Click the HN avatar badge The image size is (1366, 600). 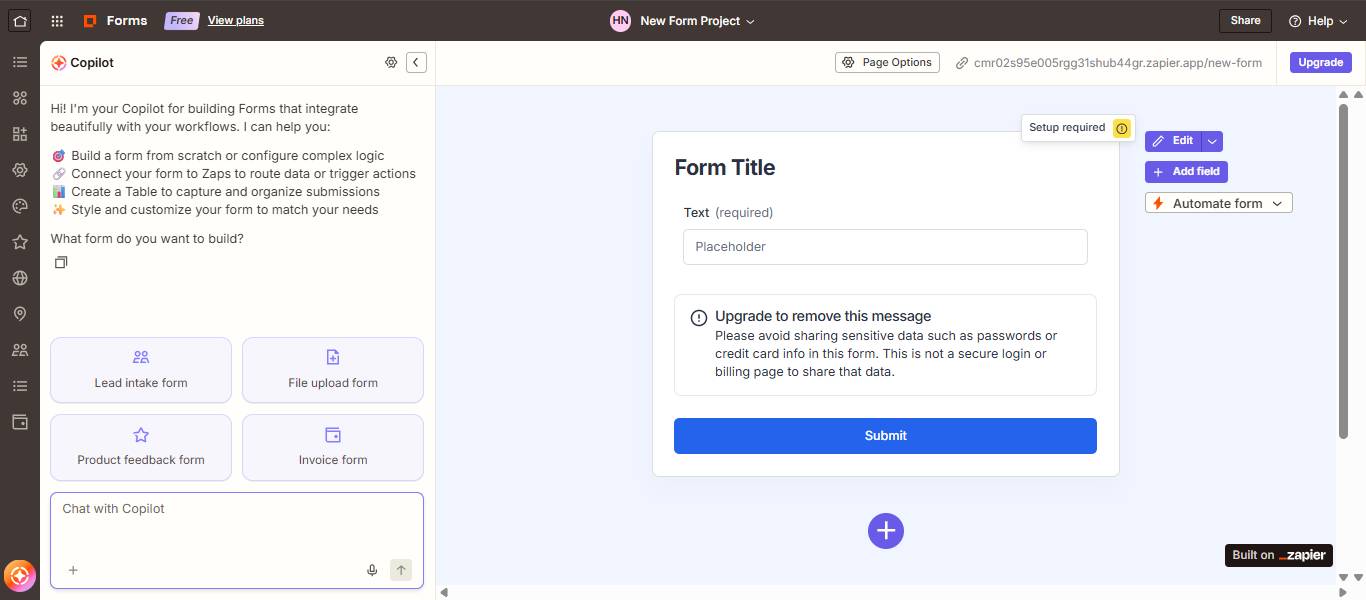point(621,20)
